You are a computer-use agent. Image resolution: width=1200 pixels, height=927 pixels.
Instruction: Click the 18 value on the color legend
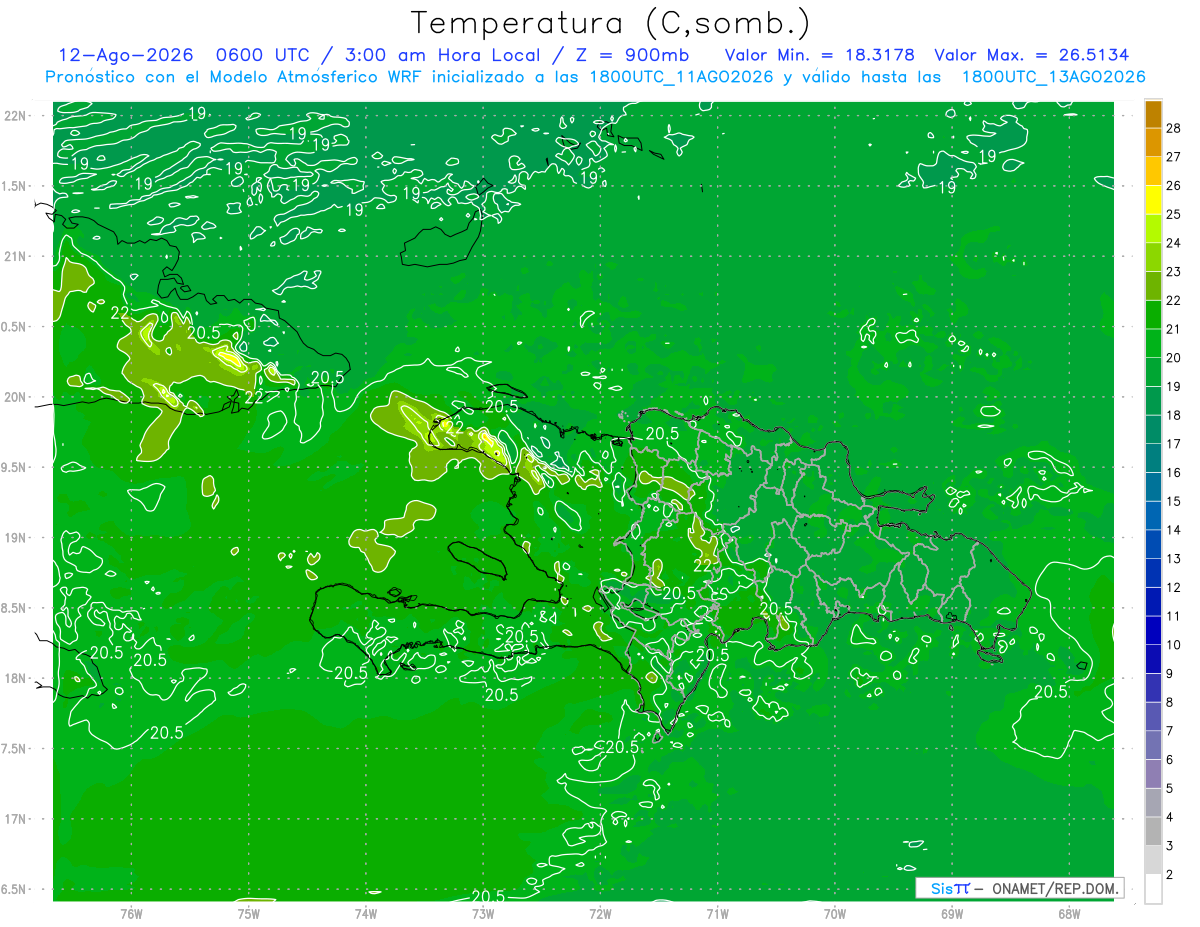coord(1174,415)
